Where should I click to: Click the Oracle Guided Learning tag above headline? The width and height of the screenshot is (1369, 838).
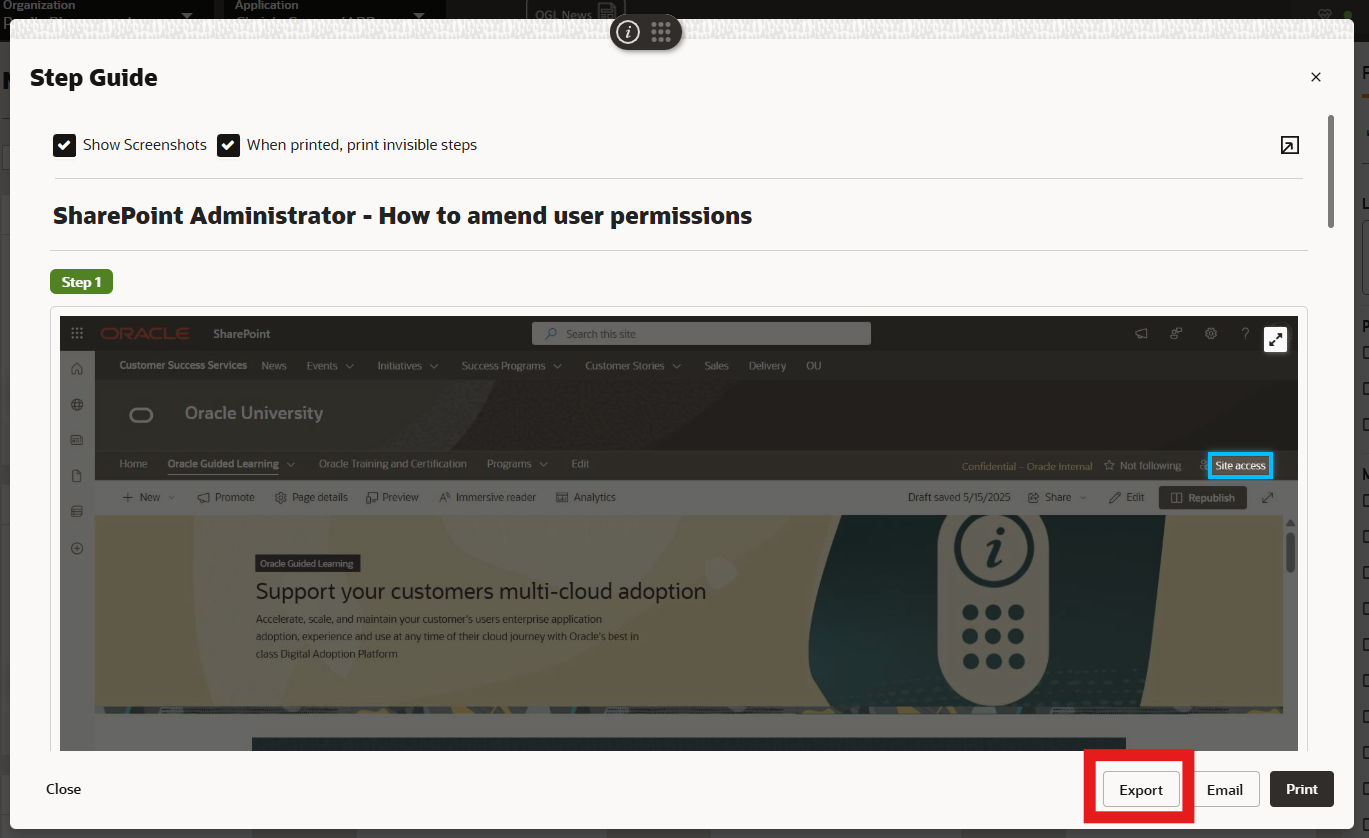307,564
